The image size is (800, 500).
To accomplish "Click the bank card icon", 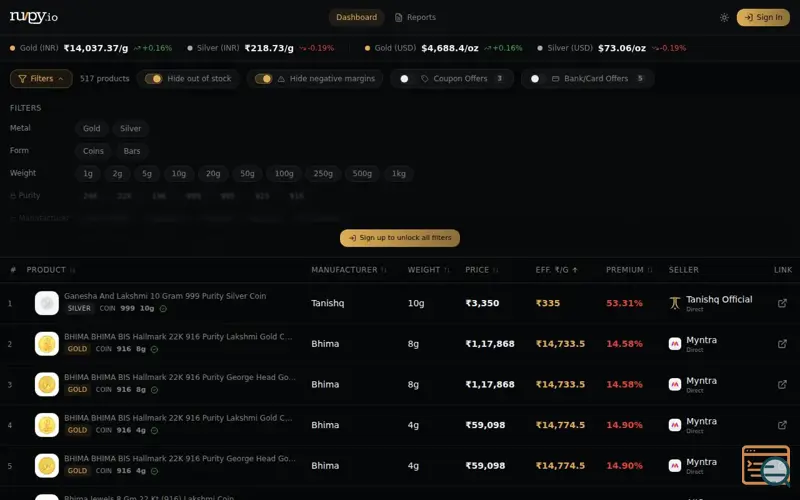I will coord(556,79).
